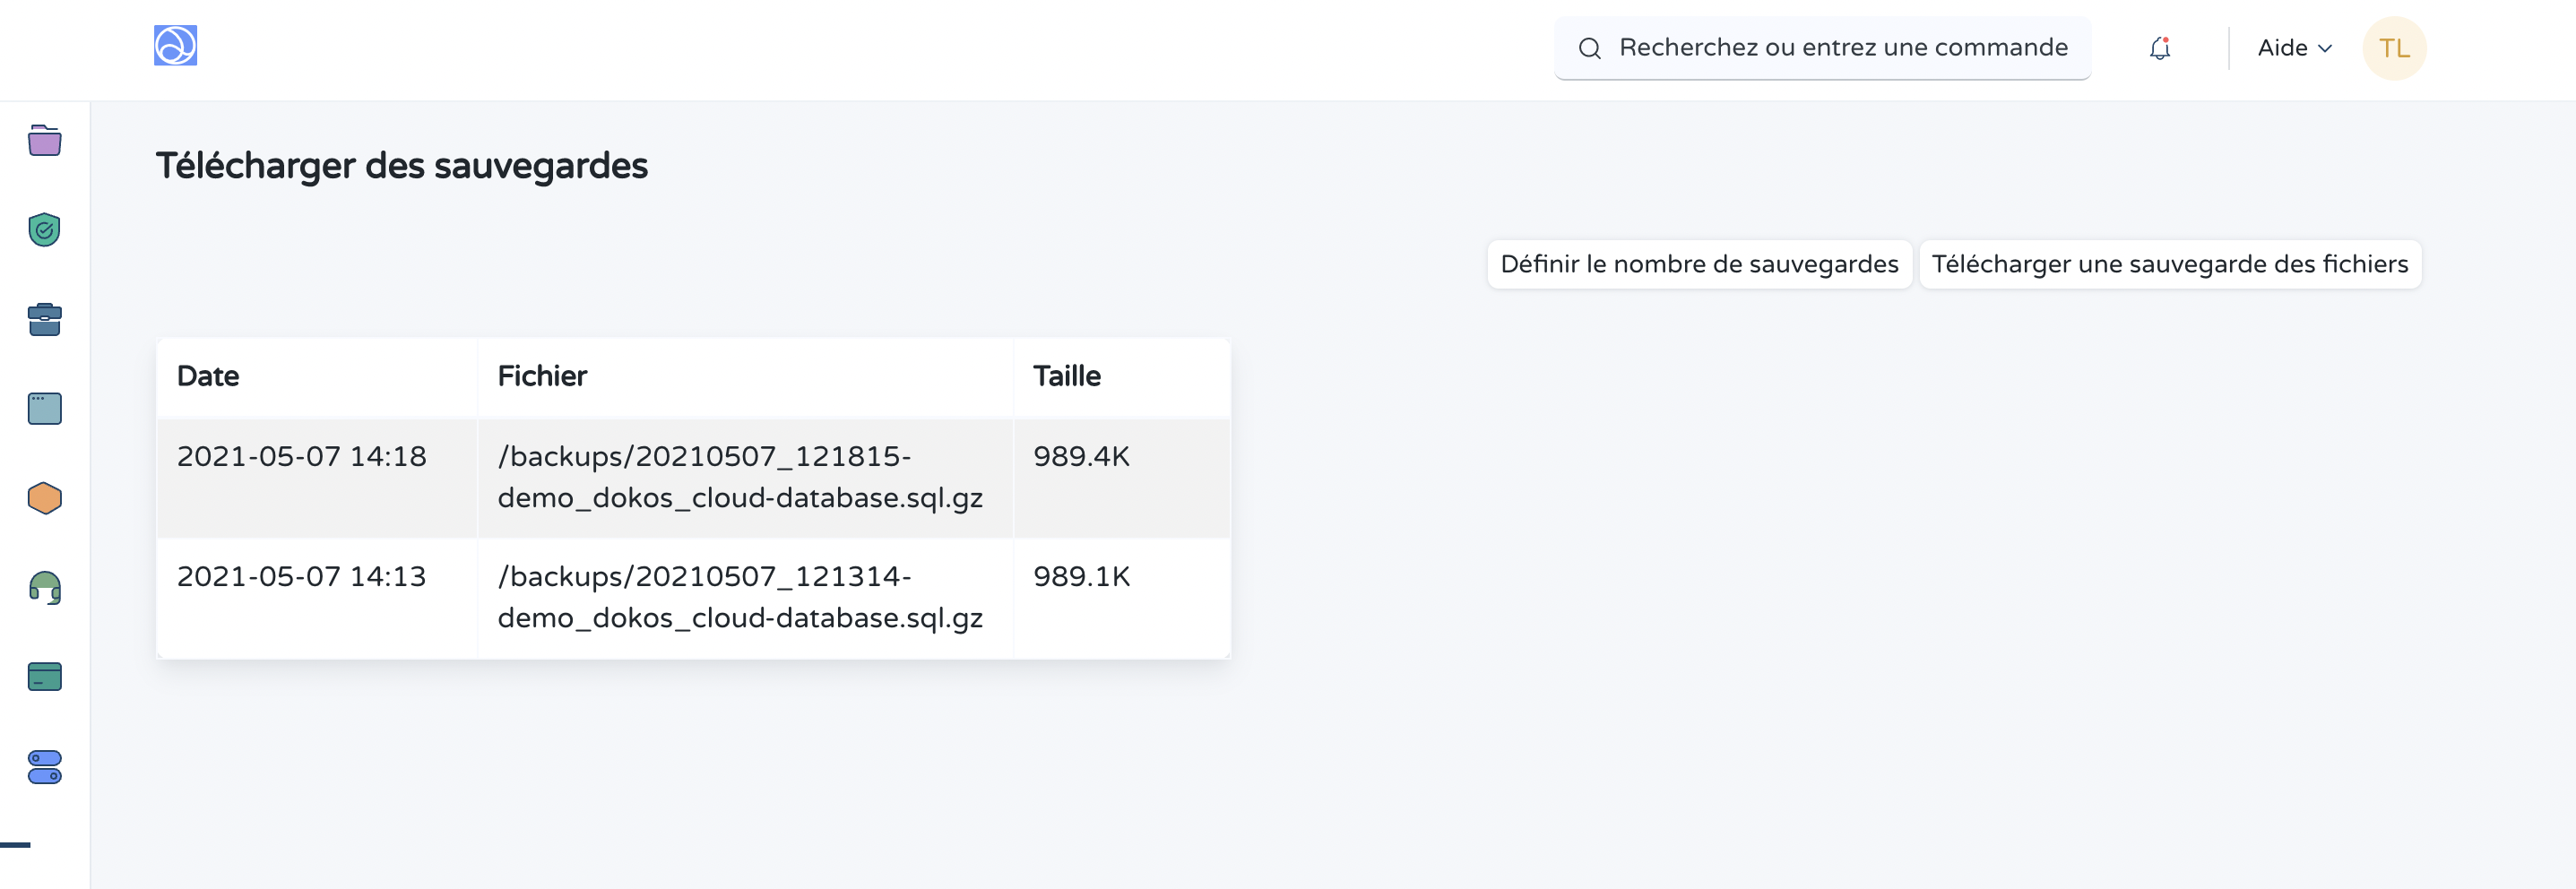
Task: Open the blue toggle switches settings icon
Action: click(44, 767)
